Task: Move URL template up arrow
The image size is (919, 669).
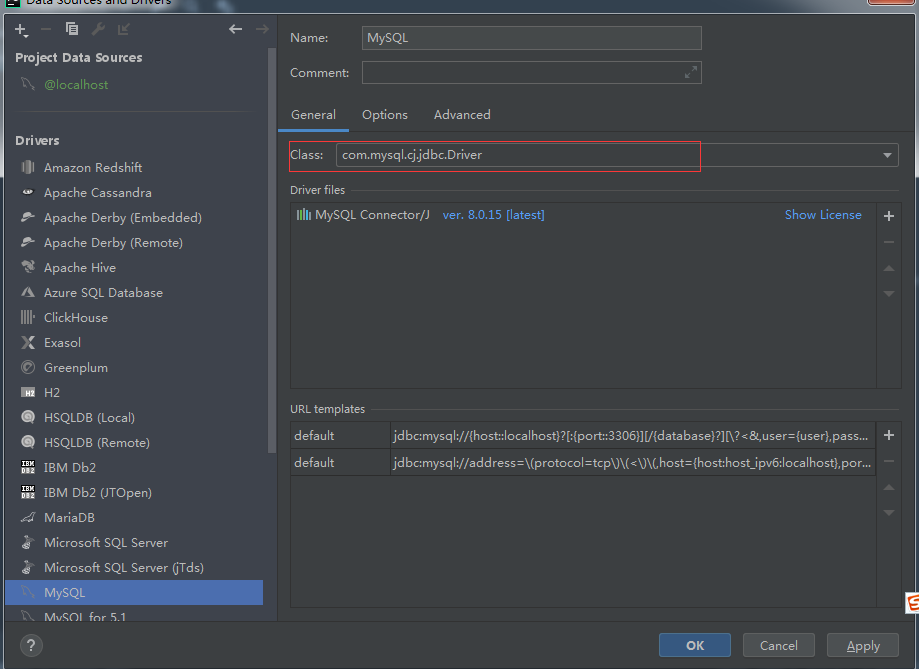Action: pos(889,487)
